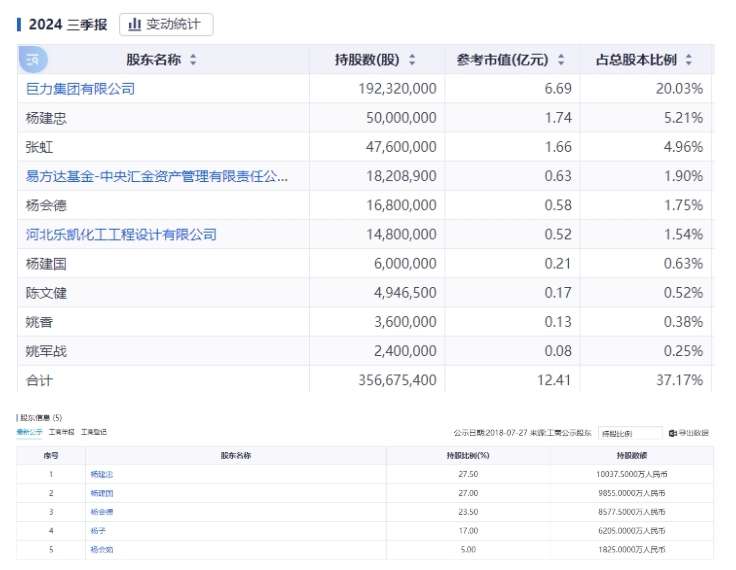Switch to the 工商登记 tab
The height and width of the screenshot is (570, 736).
[x=93, y=432]
